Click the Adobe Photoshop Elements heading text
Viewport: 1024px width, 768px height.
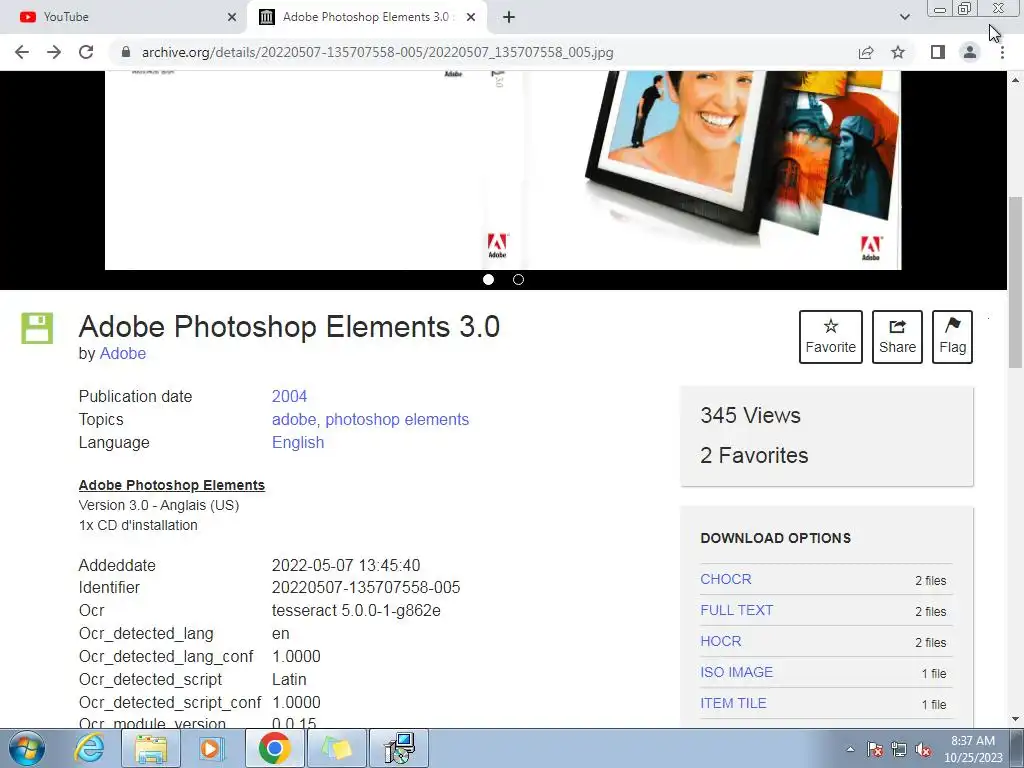[172, 485]
